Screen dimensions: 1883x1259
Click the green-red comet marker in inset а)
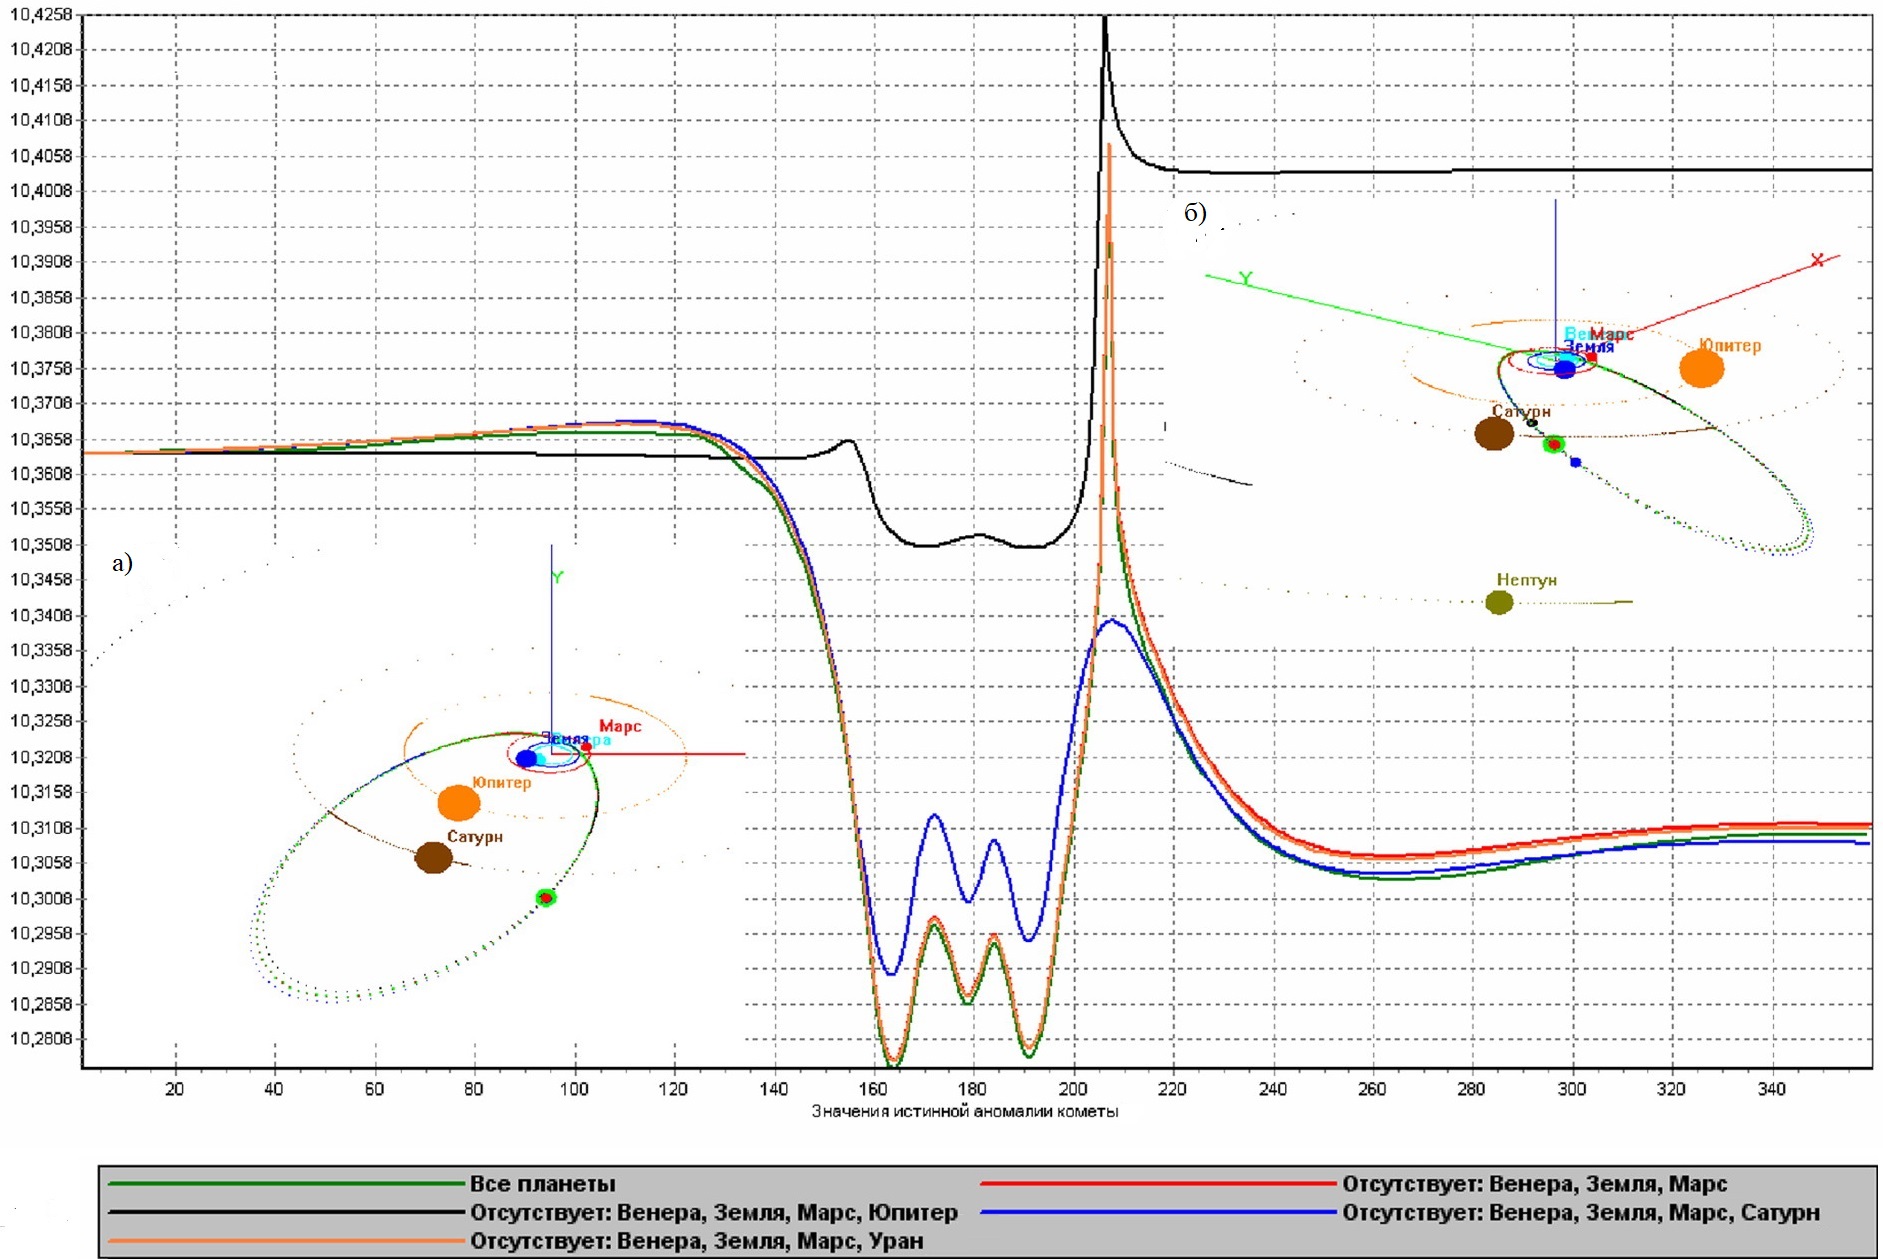click(x=545, y=898)
